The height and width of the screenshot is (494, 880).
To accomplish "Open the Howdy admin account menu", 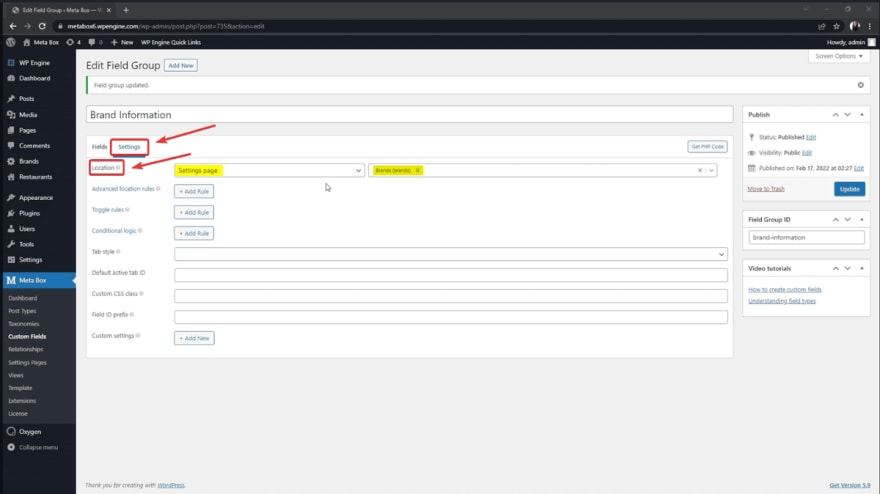I will pyautogui.click(x=850, y=42).
